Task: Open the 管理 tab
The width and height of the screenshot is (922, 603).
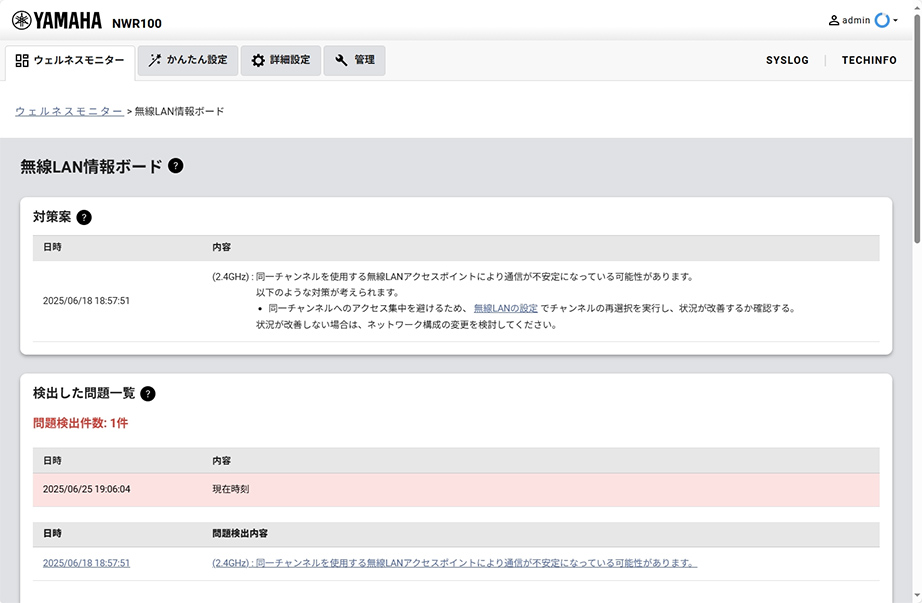Action: coord(354,60)
